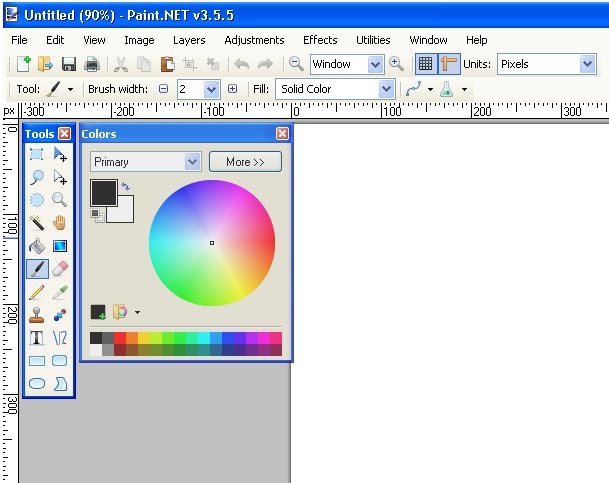Image resolution: width=609 pixels, height=483 pixels.
Task: Click the primary dark color swatch
Action: (x=104, y=193)
